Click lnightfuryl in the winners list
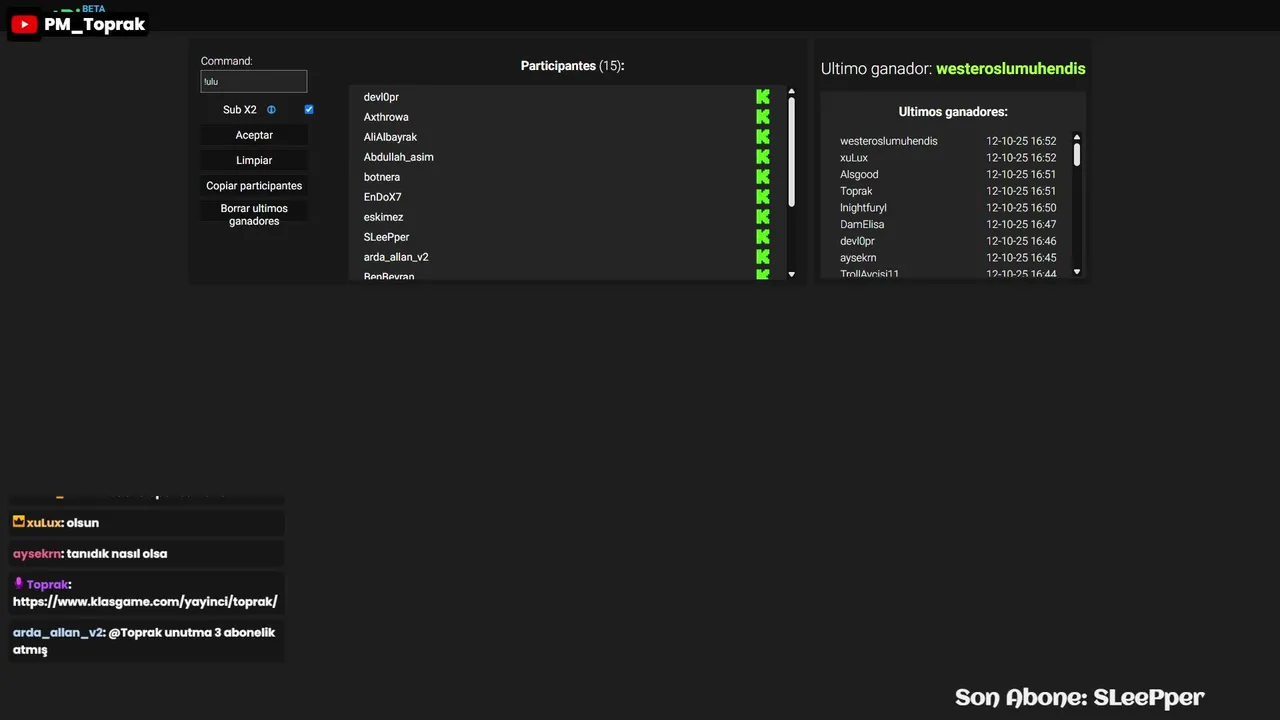1280x720 pixels. tap(863, 208)
